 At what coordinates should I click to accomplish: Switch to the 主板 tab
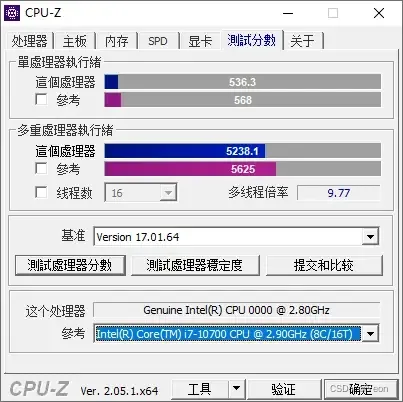[75, 41]
